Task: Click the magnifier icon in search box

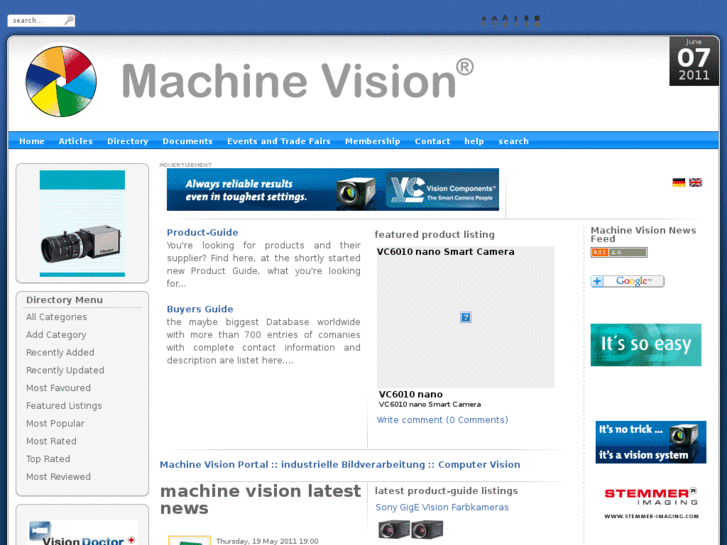Action: (x=69, y=20)
